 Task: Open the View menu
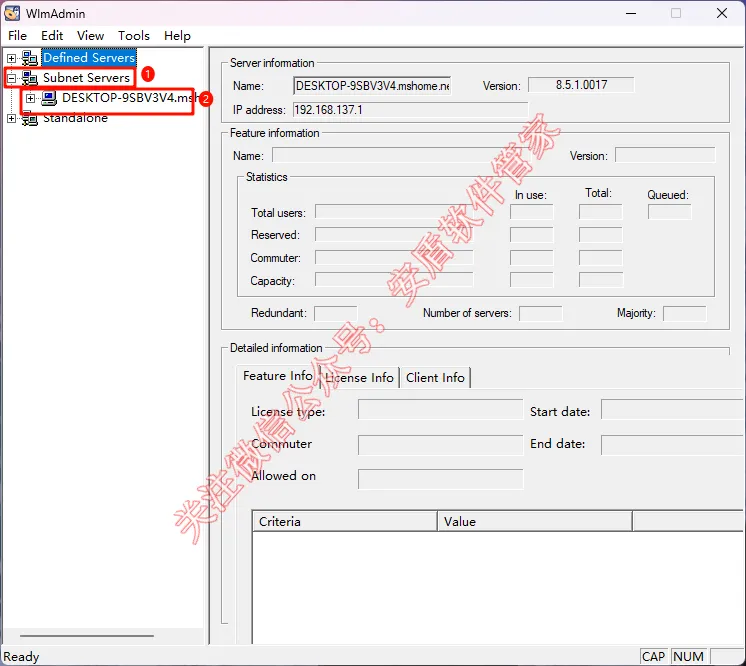(x=90, y=36)
